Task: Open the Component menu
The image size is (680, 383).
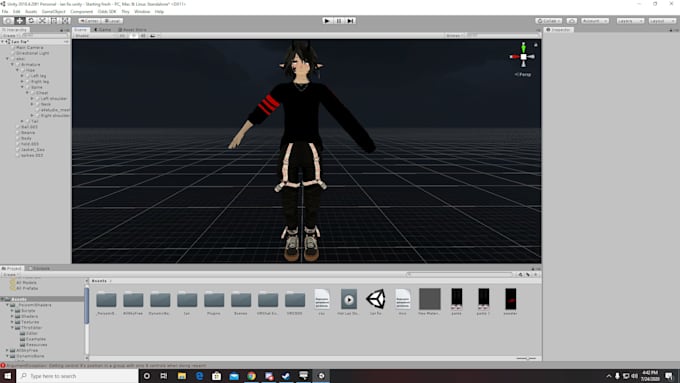Action: (x=82, y=12)
